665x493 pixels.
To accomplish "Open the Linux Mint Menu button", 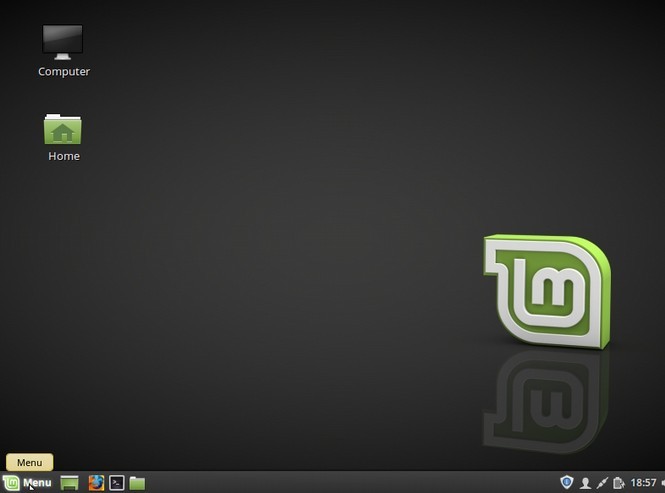I will (27, 483).
